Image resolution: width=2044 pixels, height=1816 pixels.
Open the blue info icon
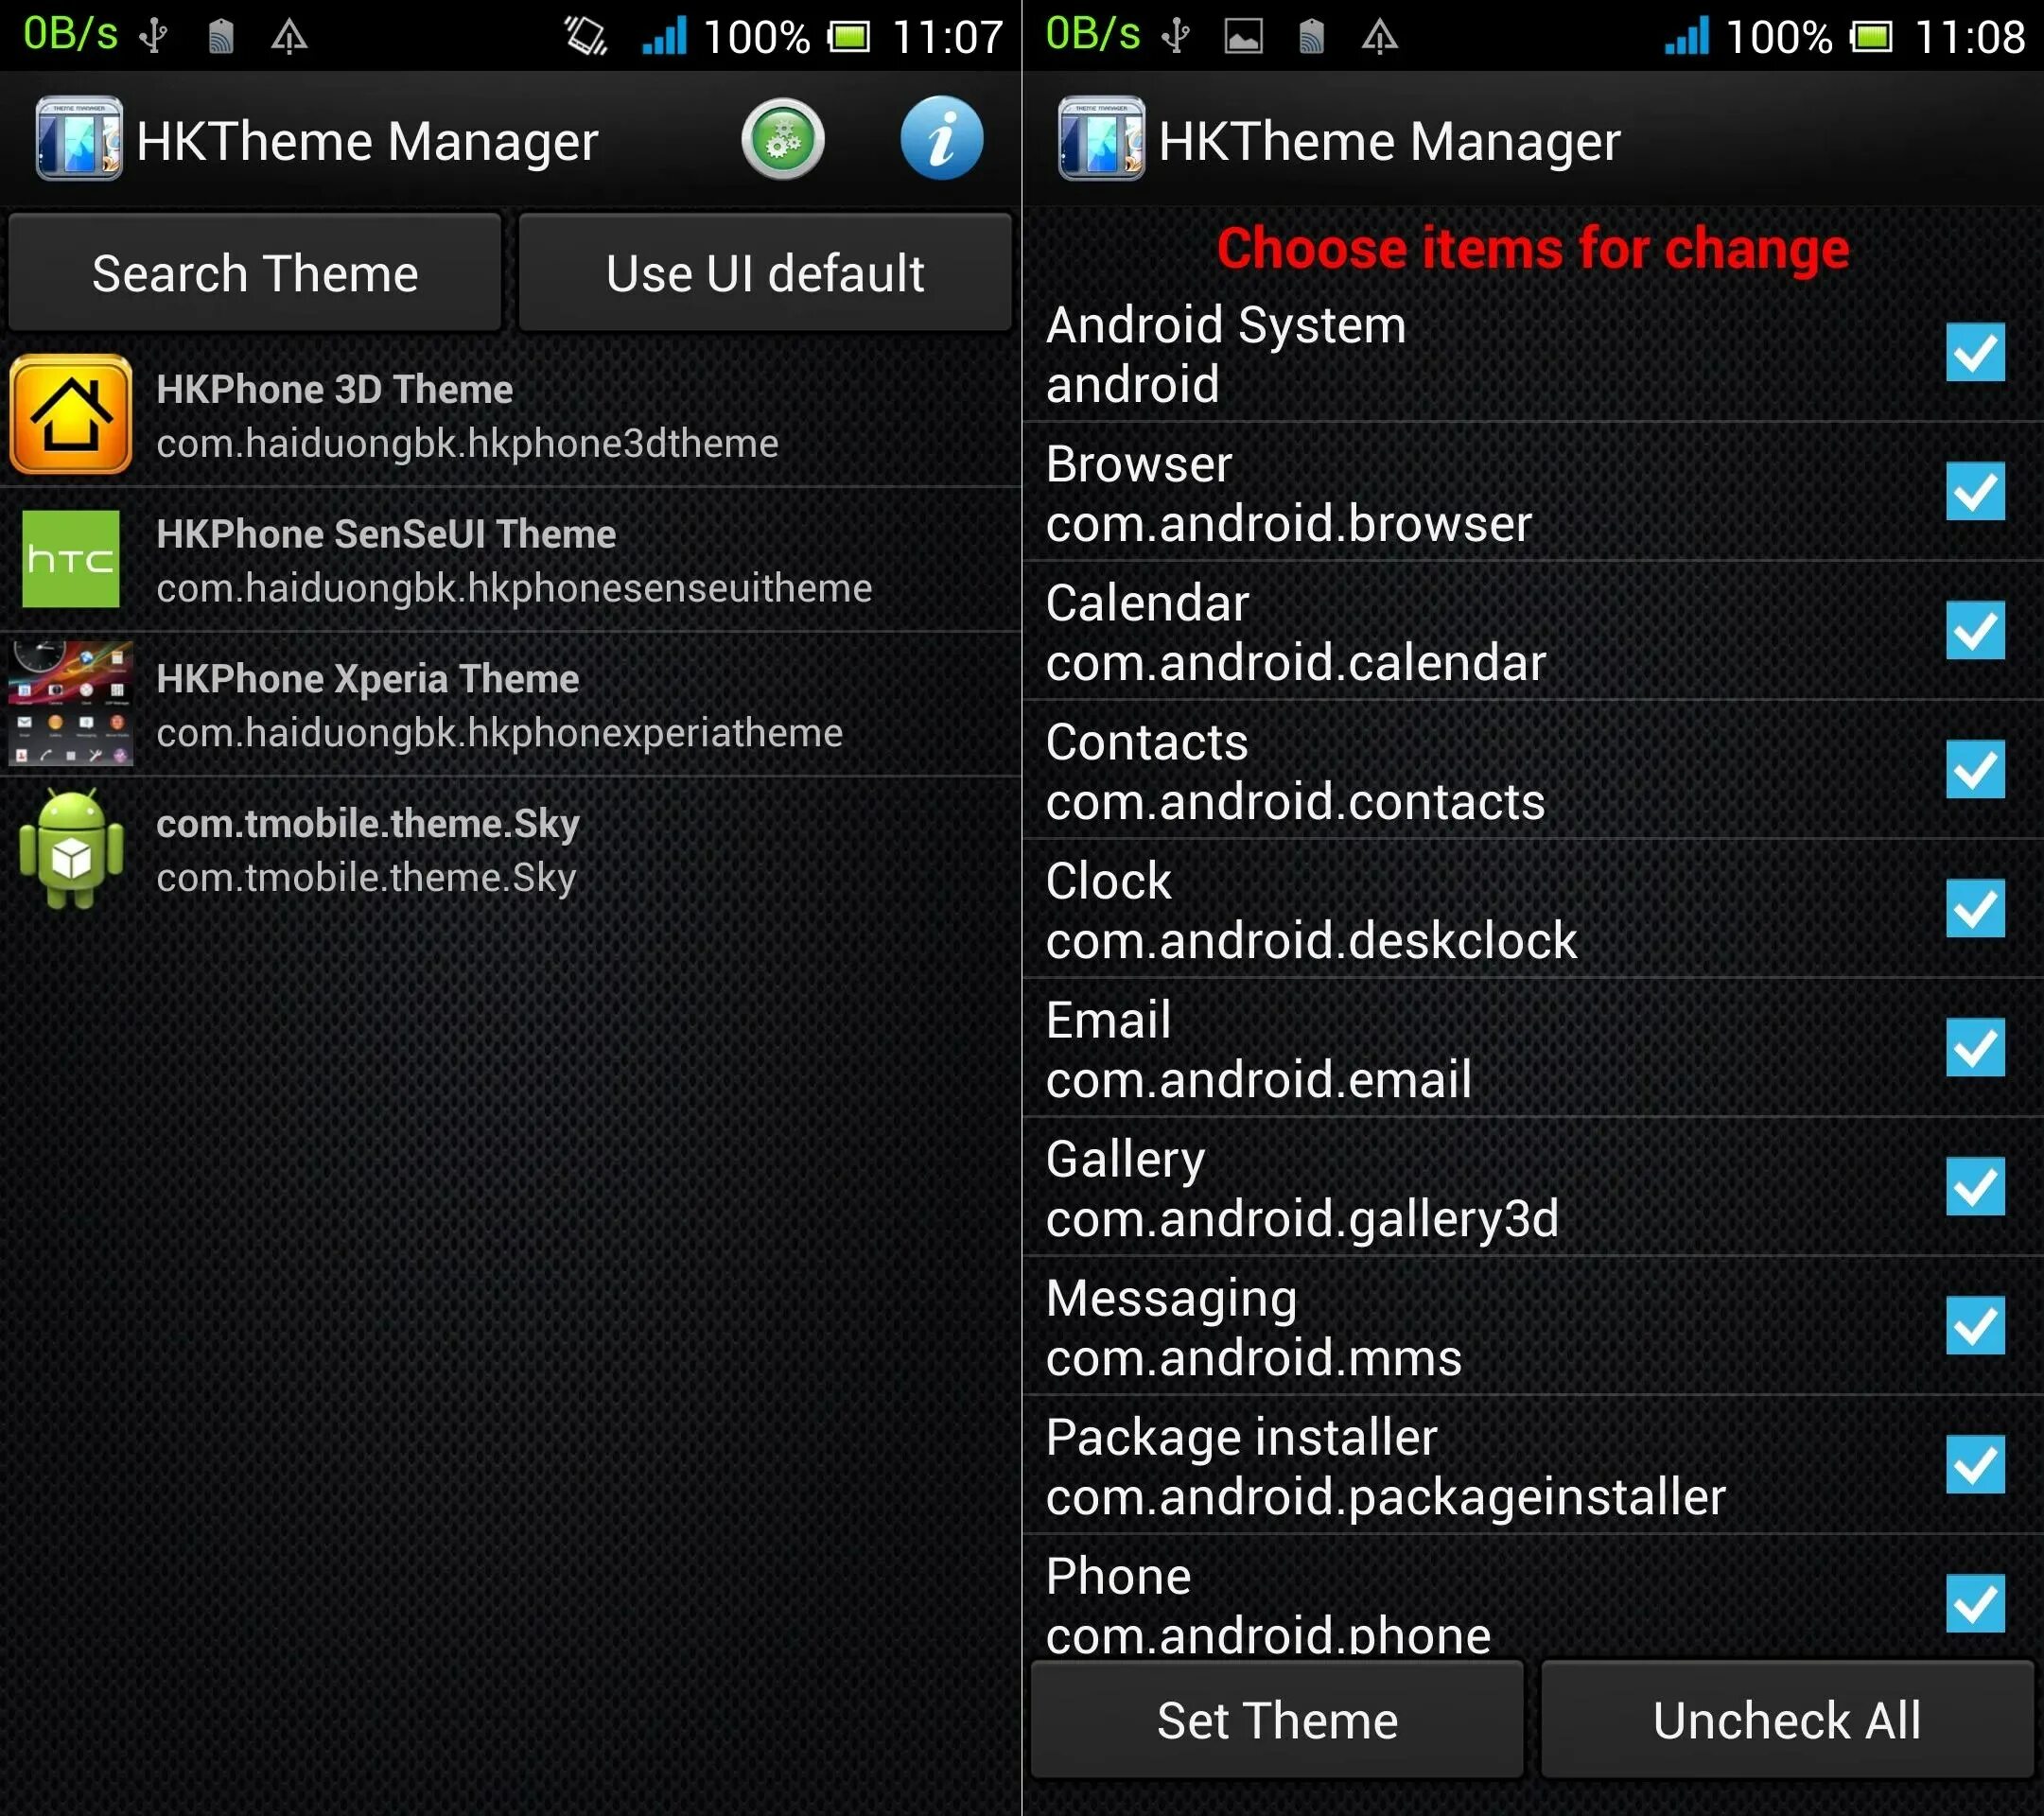940,139
